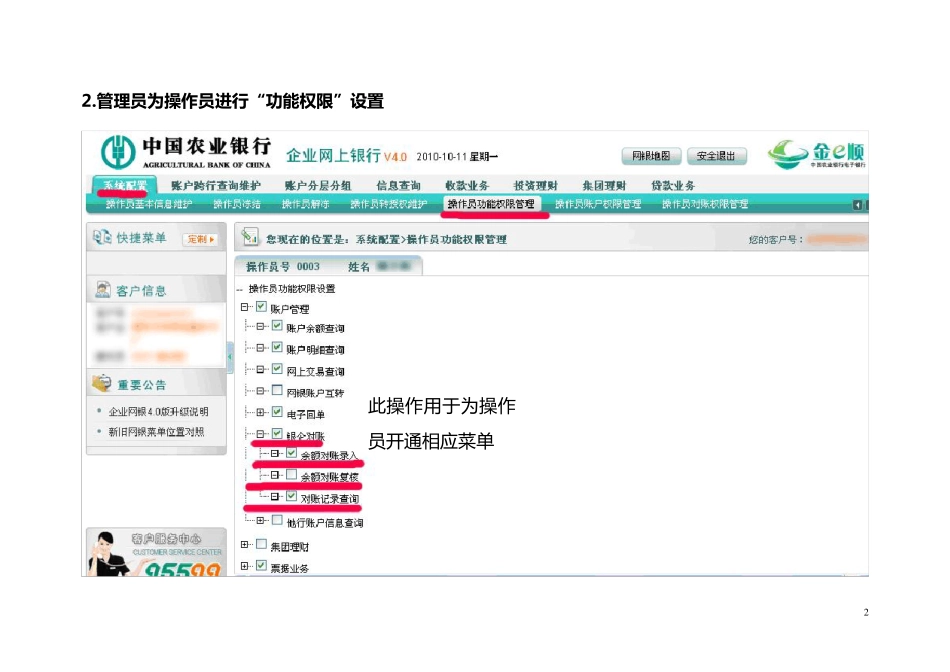
Task: Open the 收款业务 tab
Action: pos(467,185)
